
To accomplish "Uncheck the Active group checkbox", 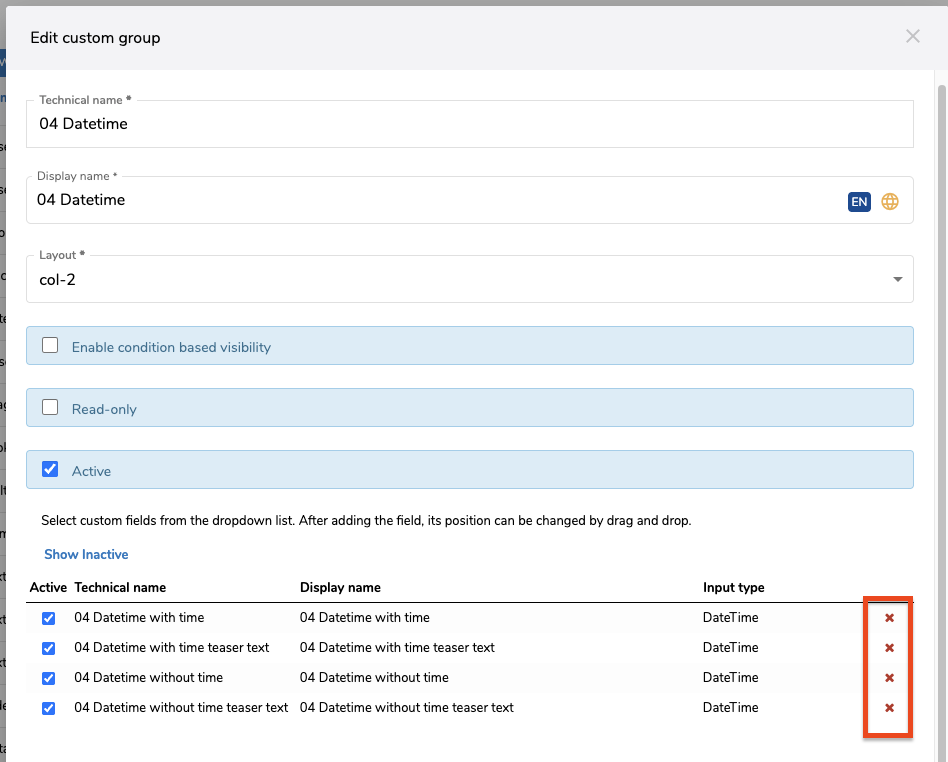I will coord(50,470).
